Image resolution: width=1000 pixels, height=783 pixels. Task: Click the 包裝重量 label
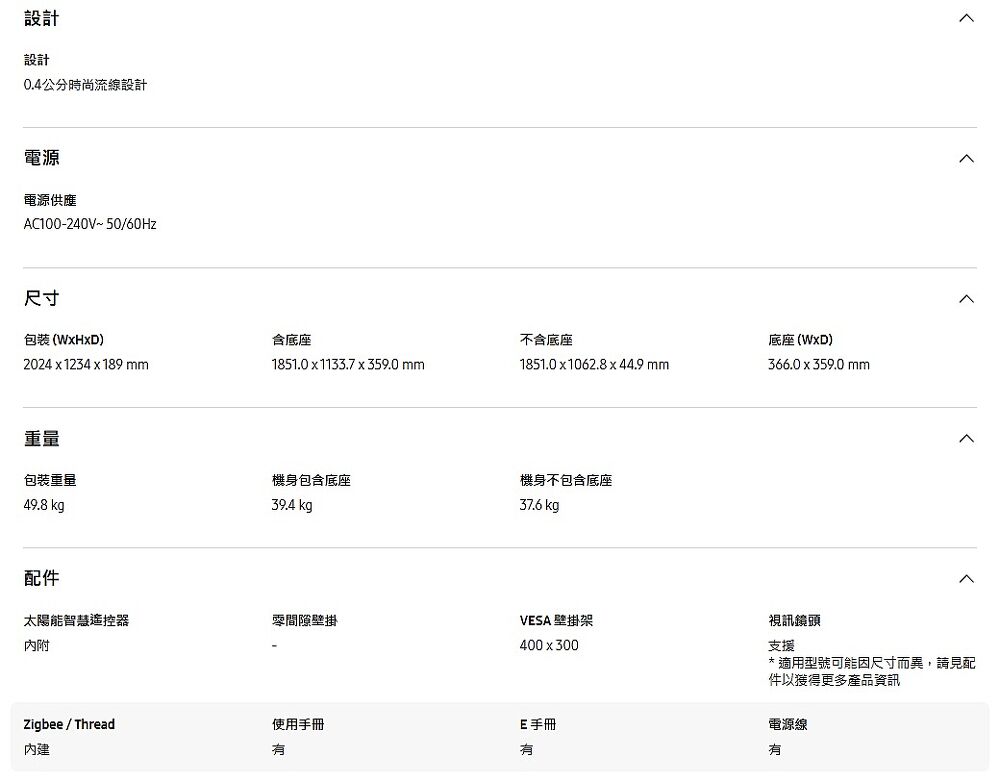(x=50, y=480)
